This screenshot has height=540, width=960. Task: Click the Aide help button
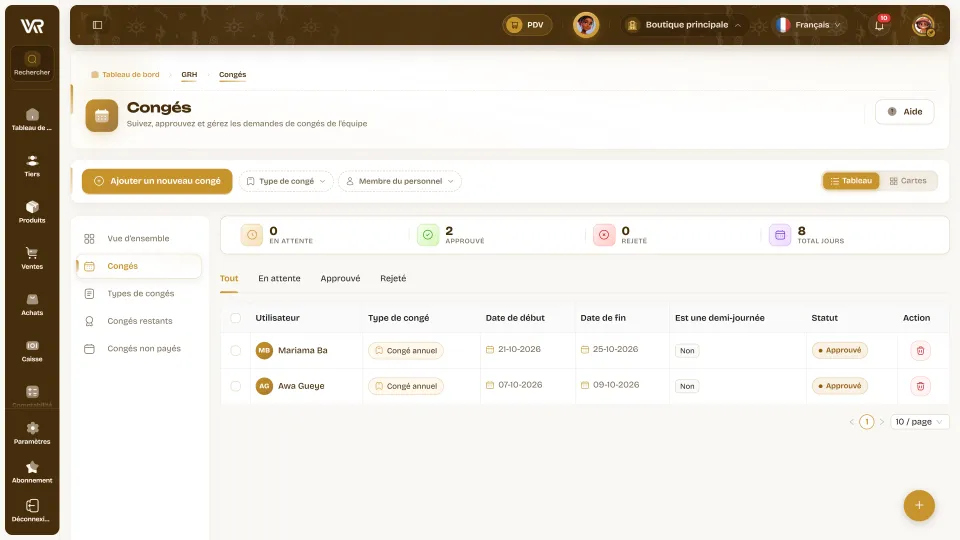coord(904,112)
